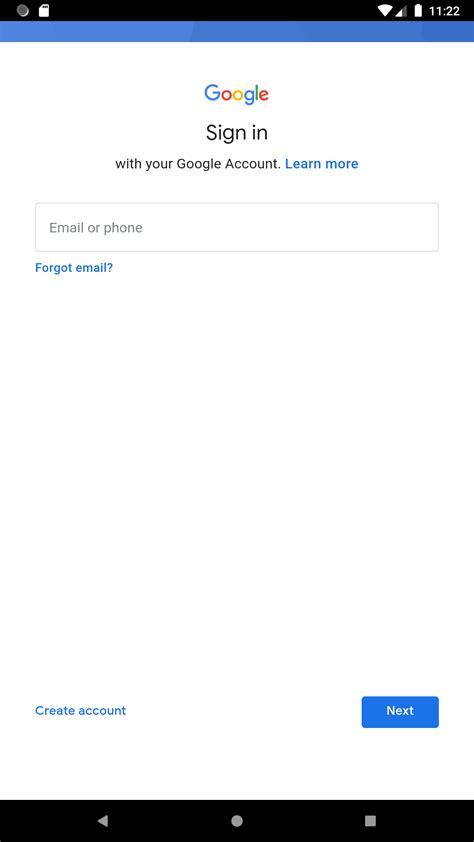
Task: Tap the battery icon in status bar
Action: tap(418, 11)
